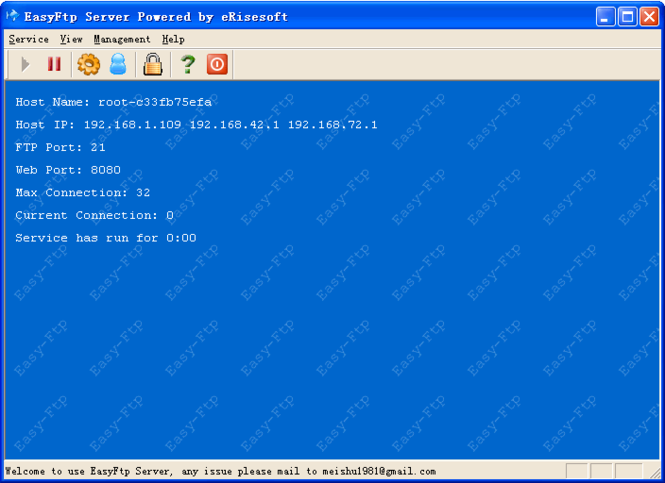The height and width of the screenshot is (483, 665).
Task: Click the padlock lock icon
Action: [x=153, y=64]
